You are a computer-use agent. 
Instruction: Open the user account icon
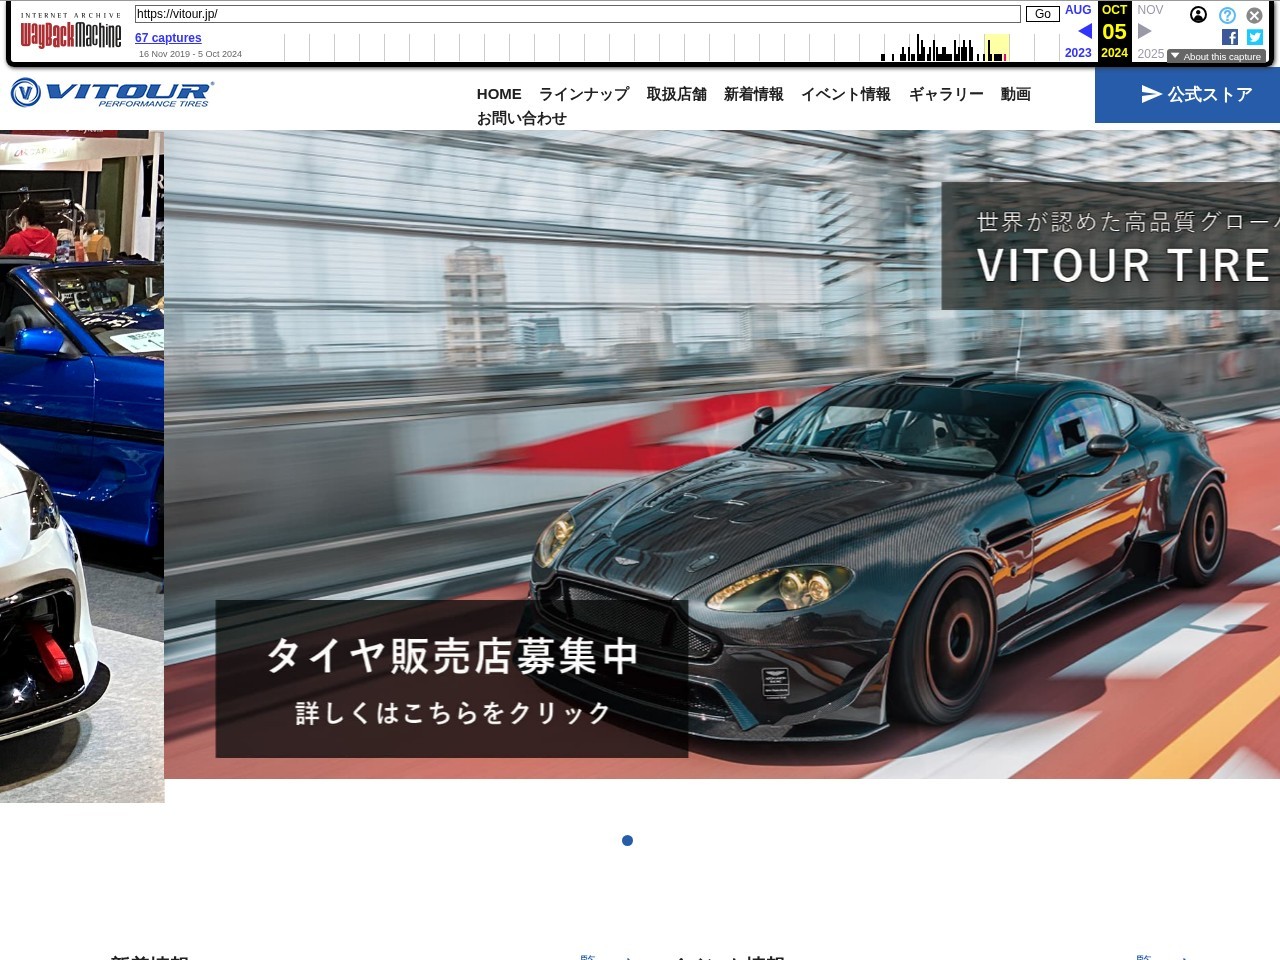pos(1198,15)
